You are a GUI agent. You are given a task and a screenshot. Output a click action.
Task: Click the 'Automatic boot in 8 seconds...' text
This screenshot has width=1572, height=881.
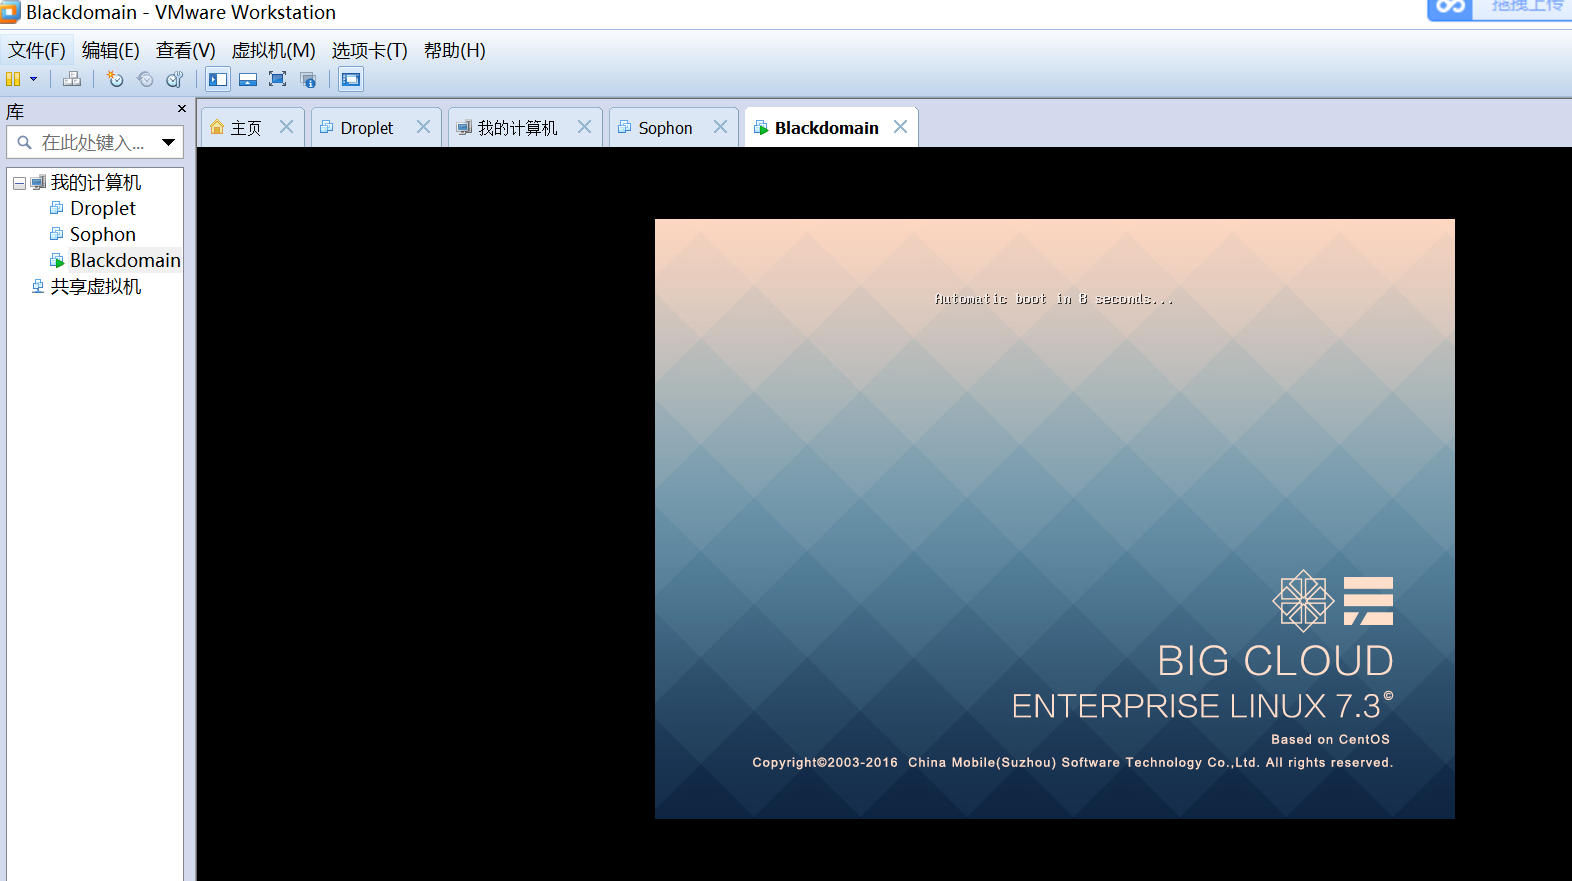point(1054,299)
